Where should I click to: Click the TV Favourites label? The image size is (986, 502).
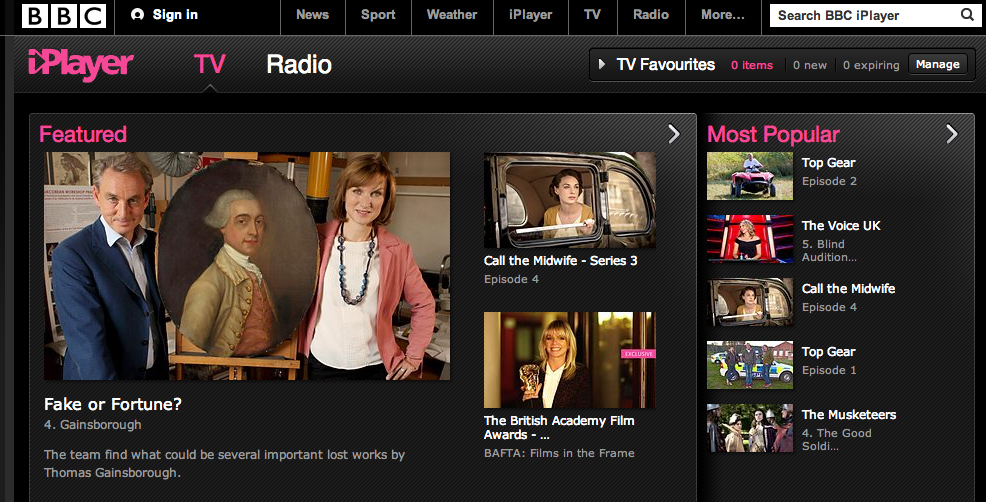[x=665, y=64]
